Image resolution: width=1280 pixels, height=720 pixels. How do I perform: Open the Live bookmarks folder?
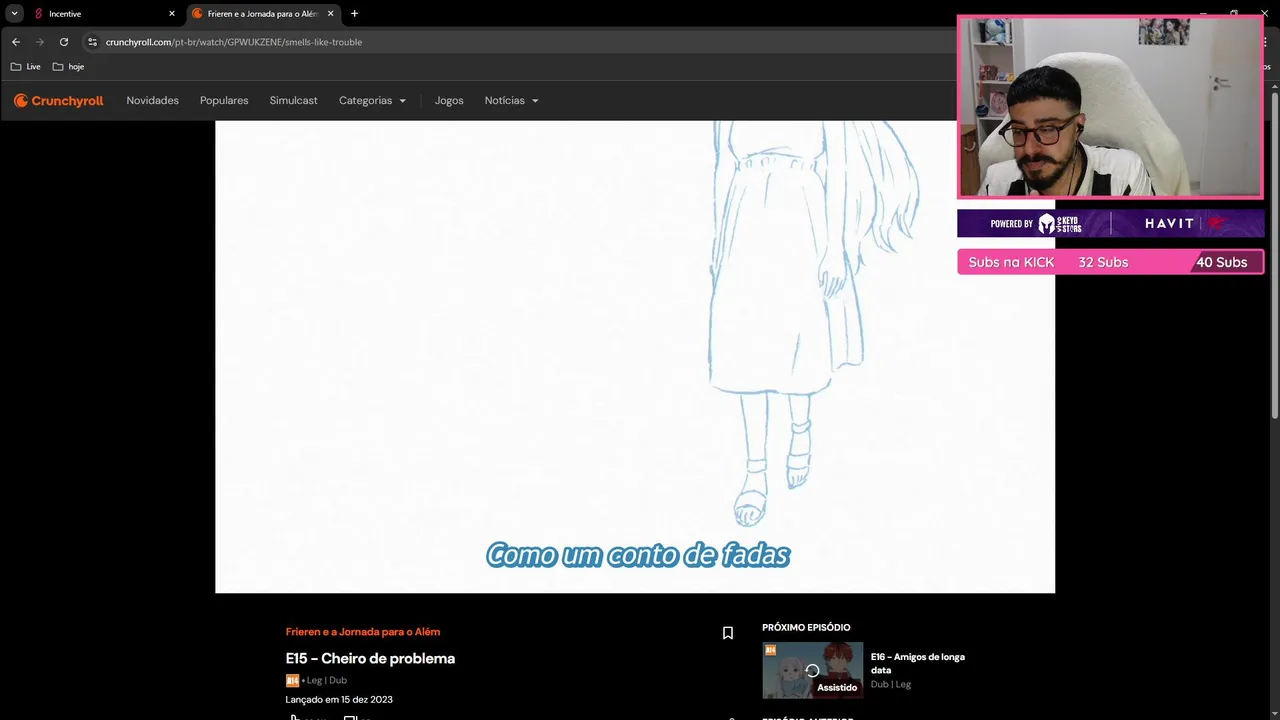[26, 67]
